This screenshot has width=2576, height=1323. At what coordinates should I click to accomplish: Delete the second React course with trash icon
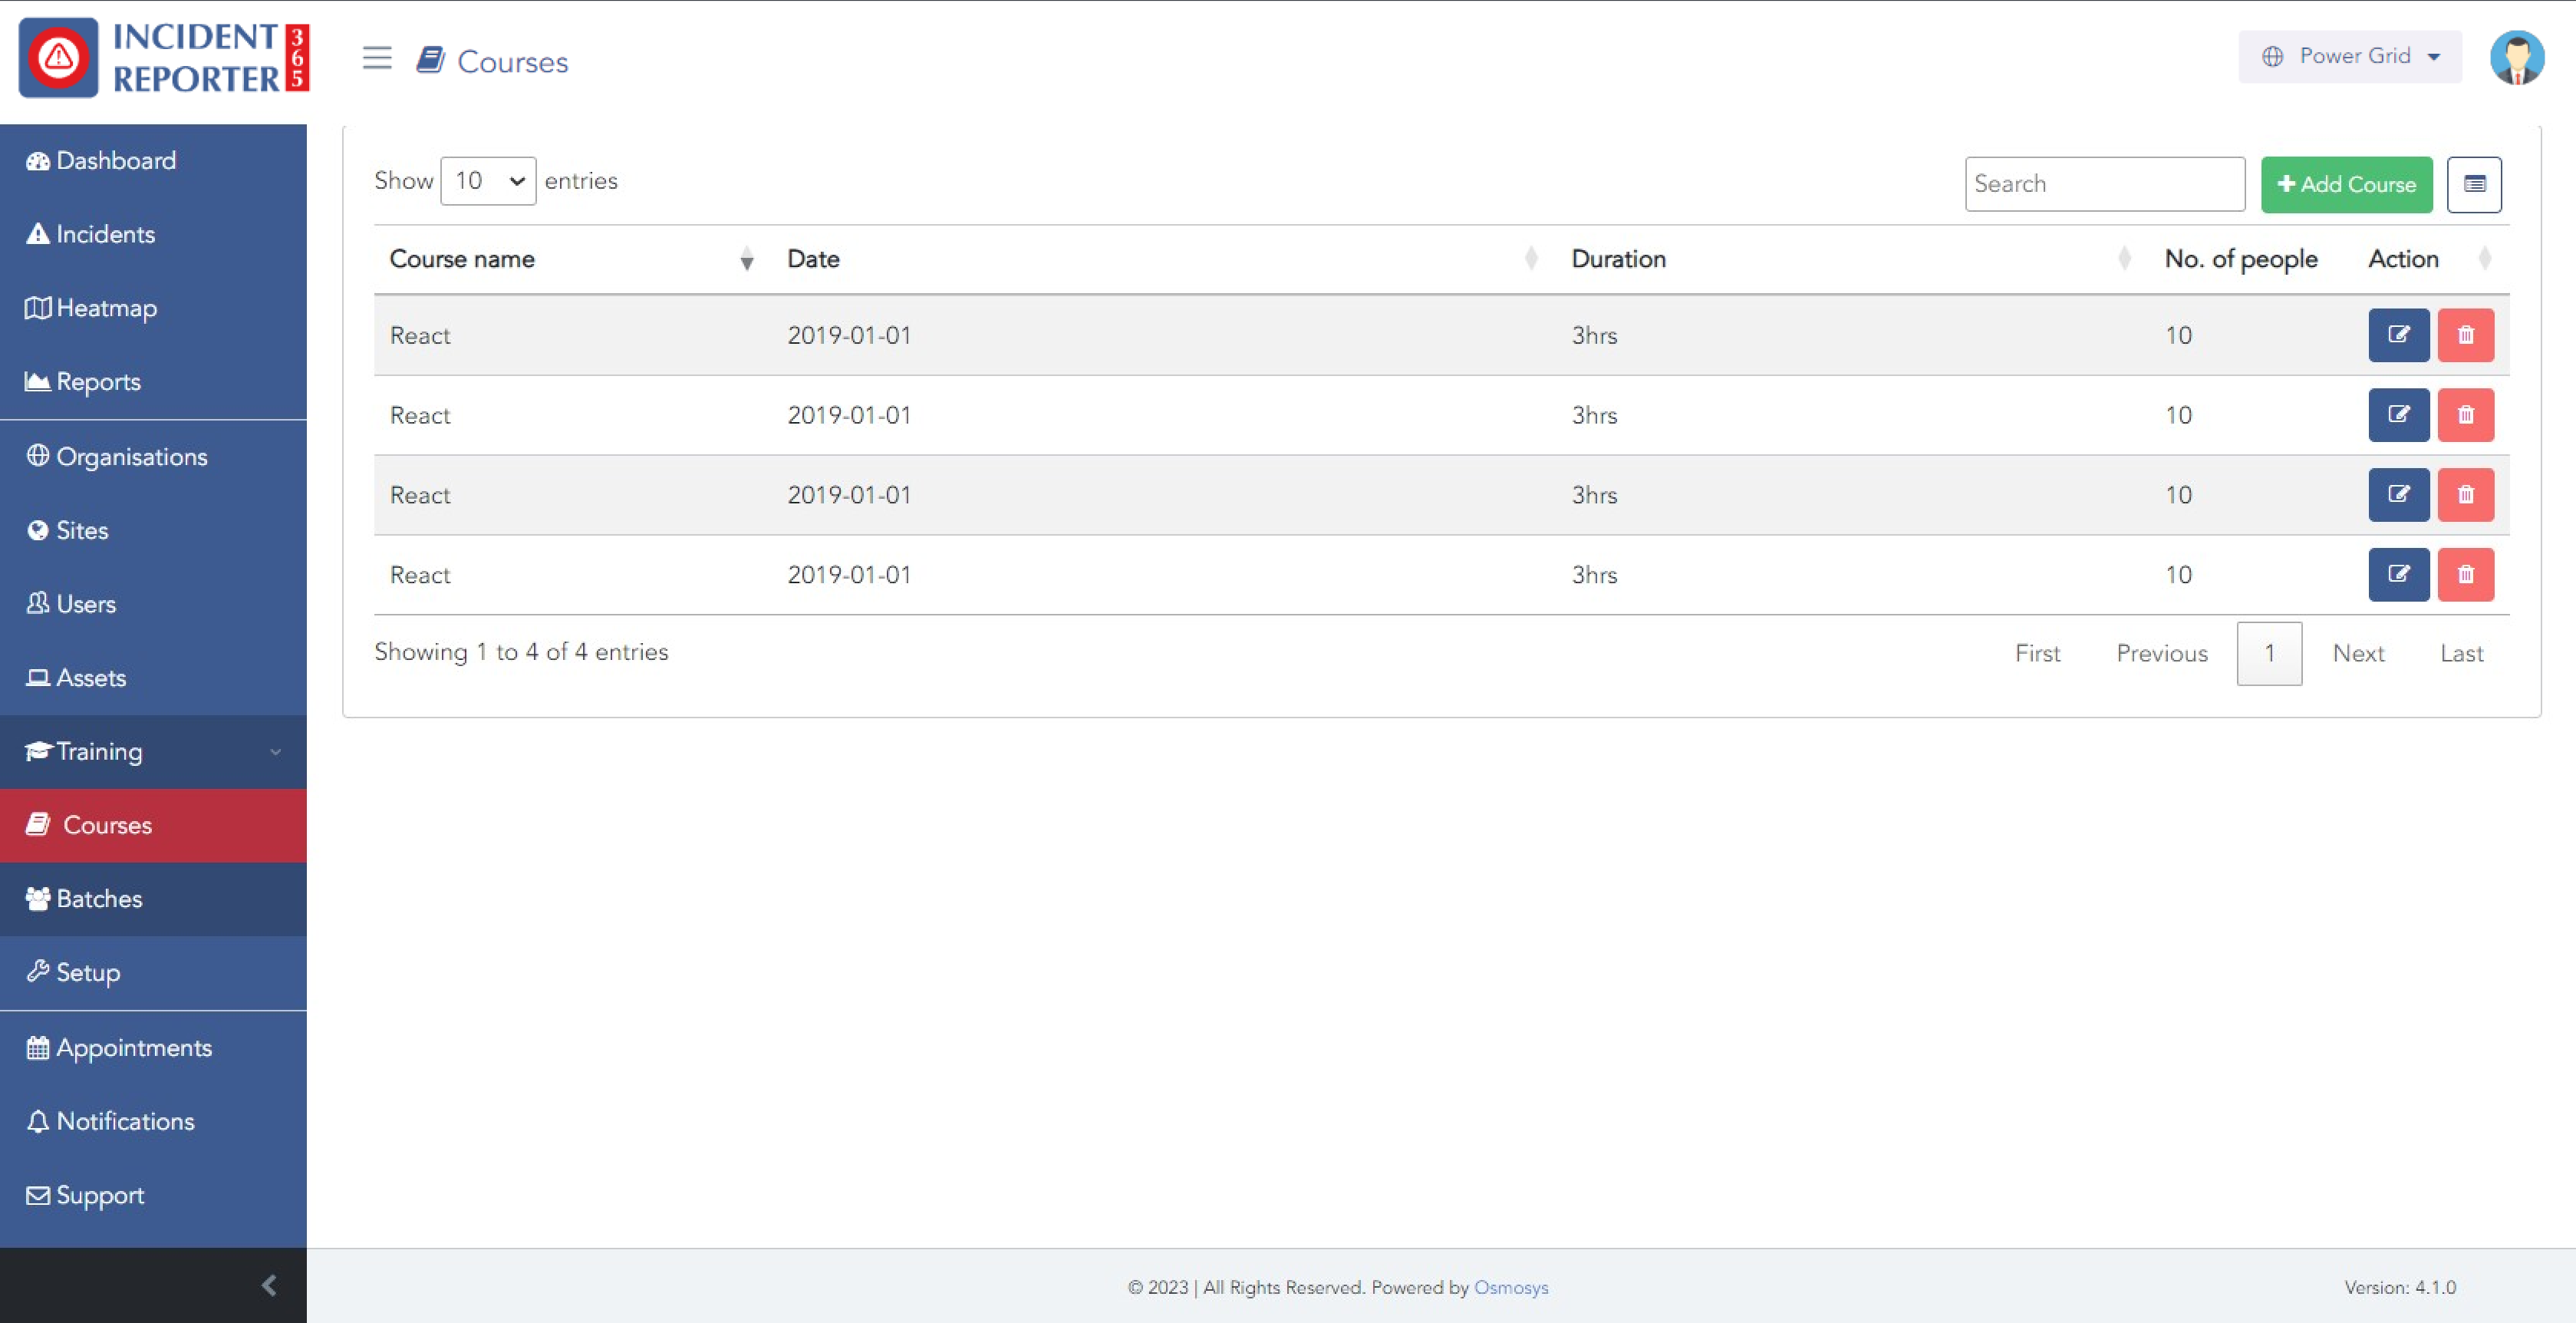[2465, 415]
